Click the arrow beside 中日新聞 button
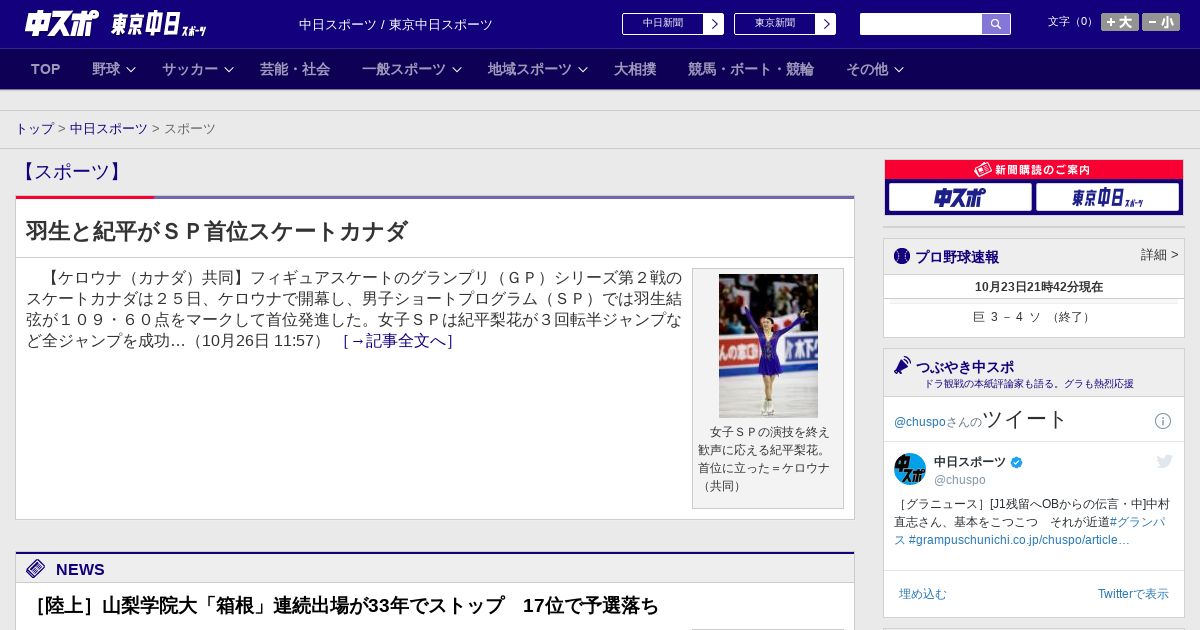The image size is (1200, 630). tap(714, 24)
